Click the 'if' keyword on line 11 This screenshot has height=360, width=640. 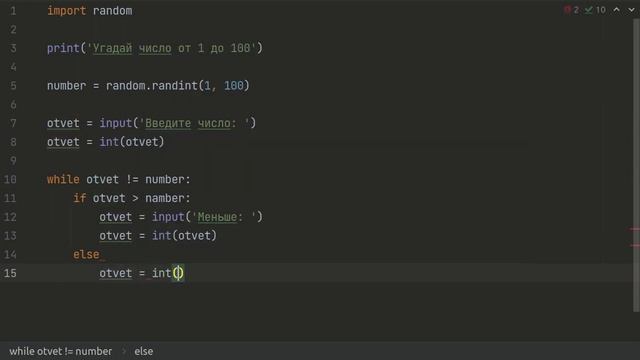click(80, 198)
